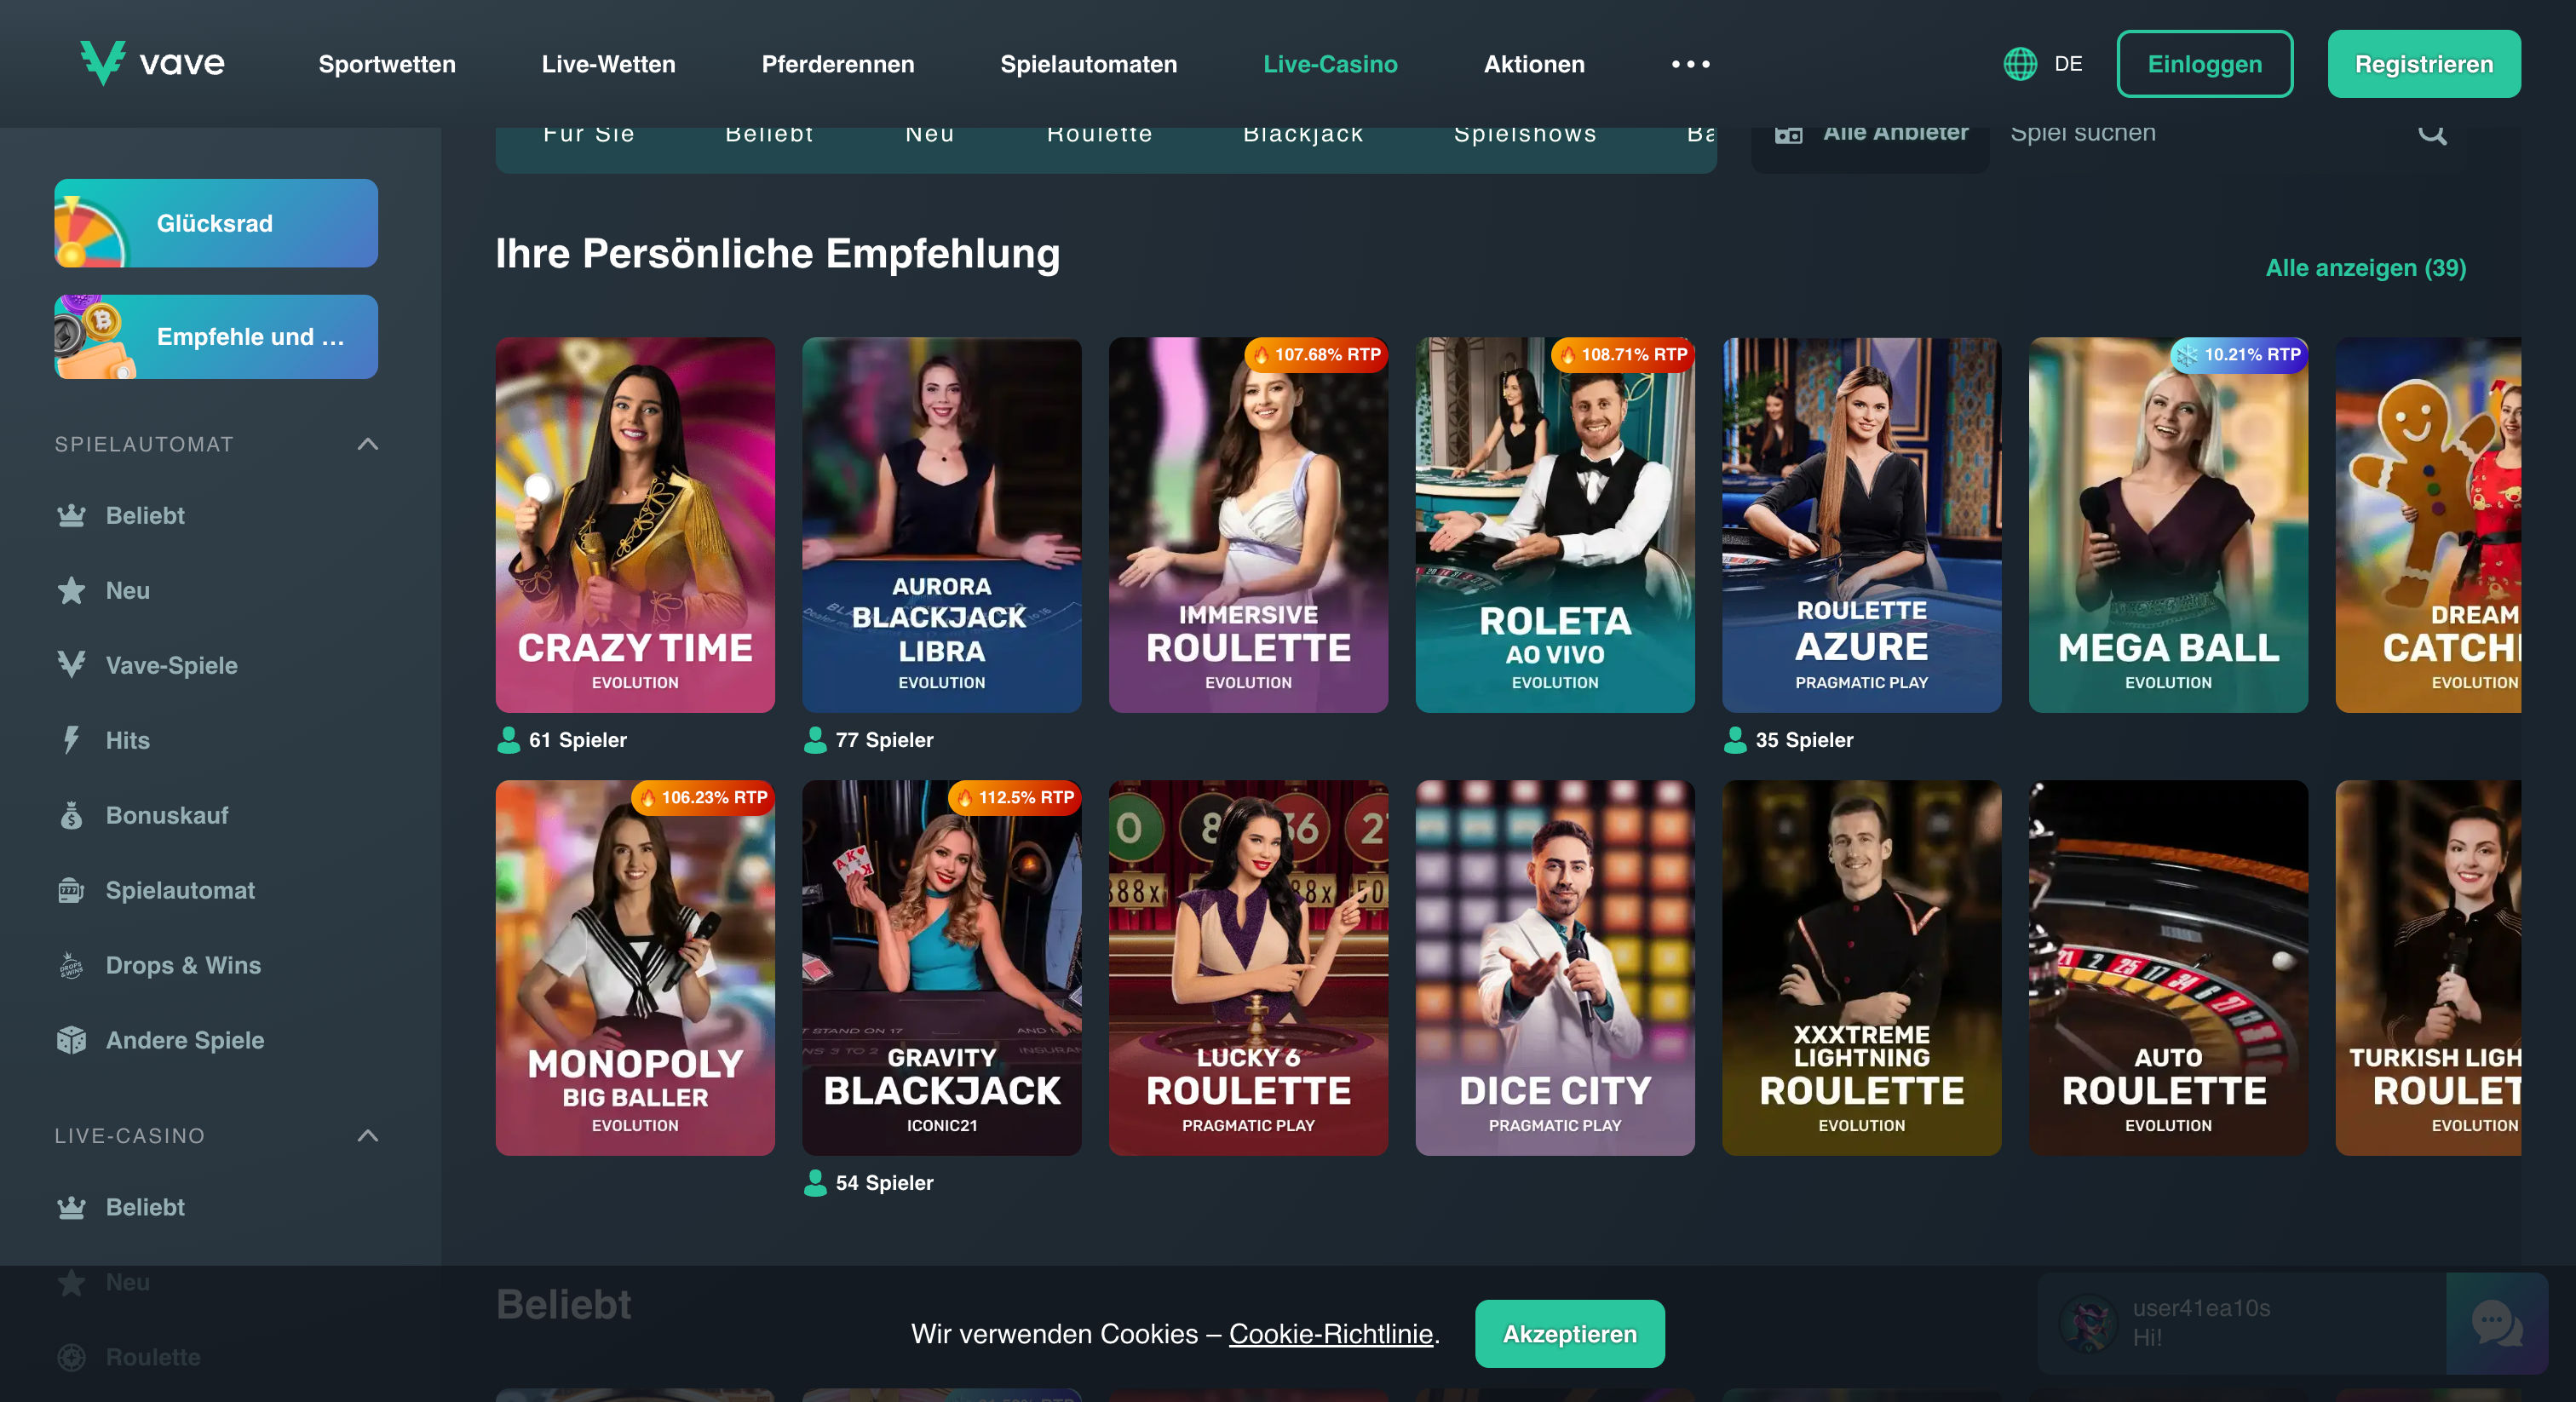Select the Hits lightning bolt icon

(71, 740)
